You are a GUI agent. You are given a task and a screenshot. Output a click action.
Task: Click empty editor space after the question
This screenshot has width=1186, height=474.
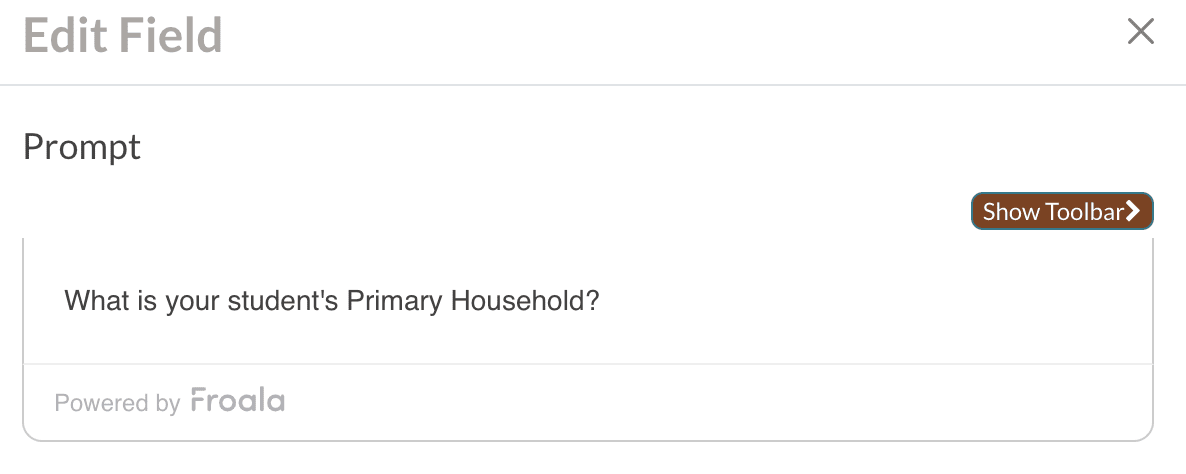850,300
